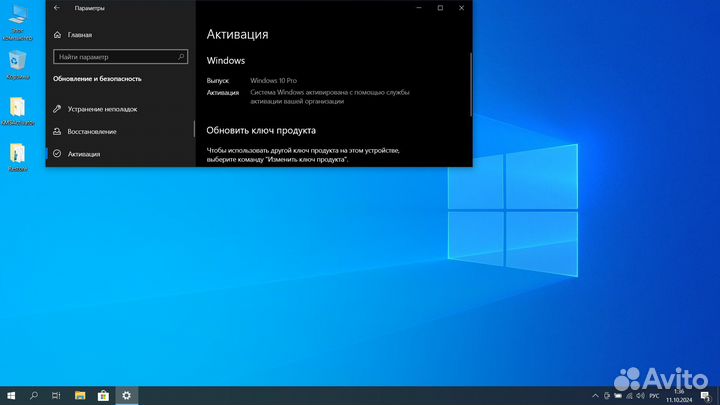Go back with the Параметры back arrow

coord(56,8)
